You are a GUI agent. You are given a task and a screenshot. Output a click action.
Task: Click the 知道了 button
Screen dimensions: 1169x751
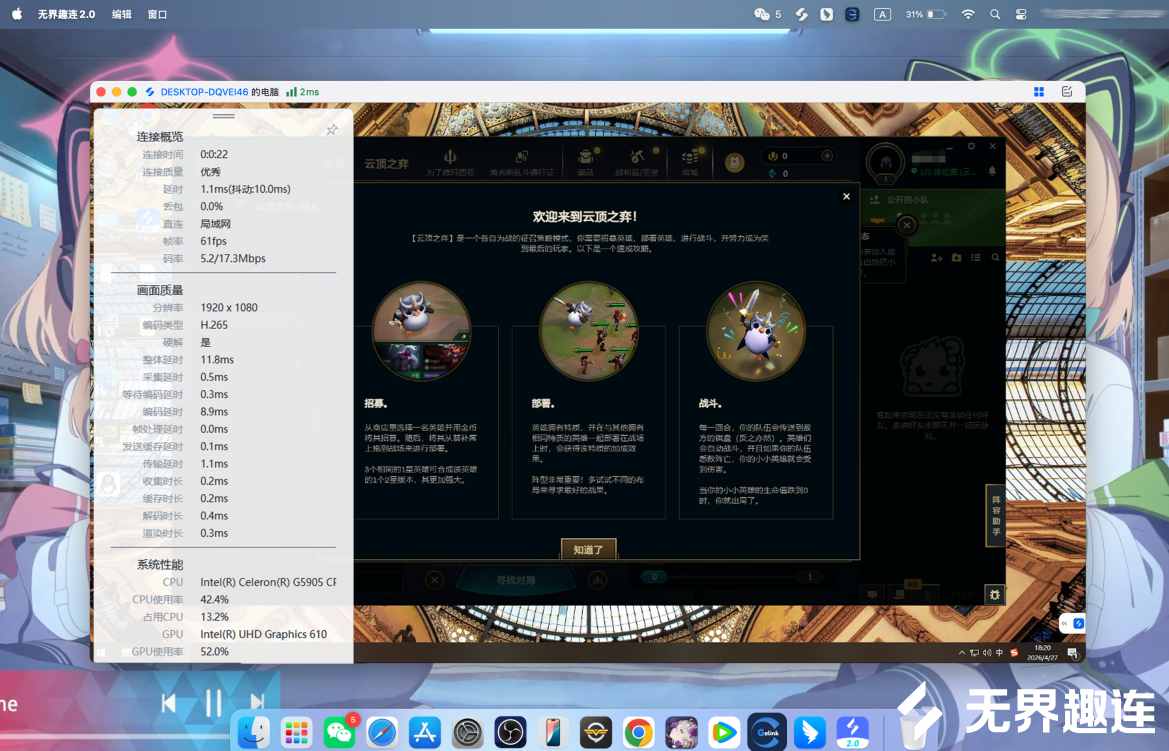click(x=588, y=549)
